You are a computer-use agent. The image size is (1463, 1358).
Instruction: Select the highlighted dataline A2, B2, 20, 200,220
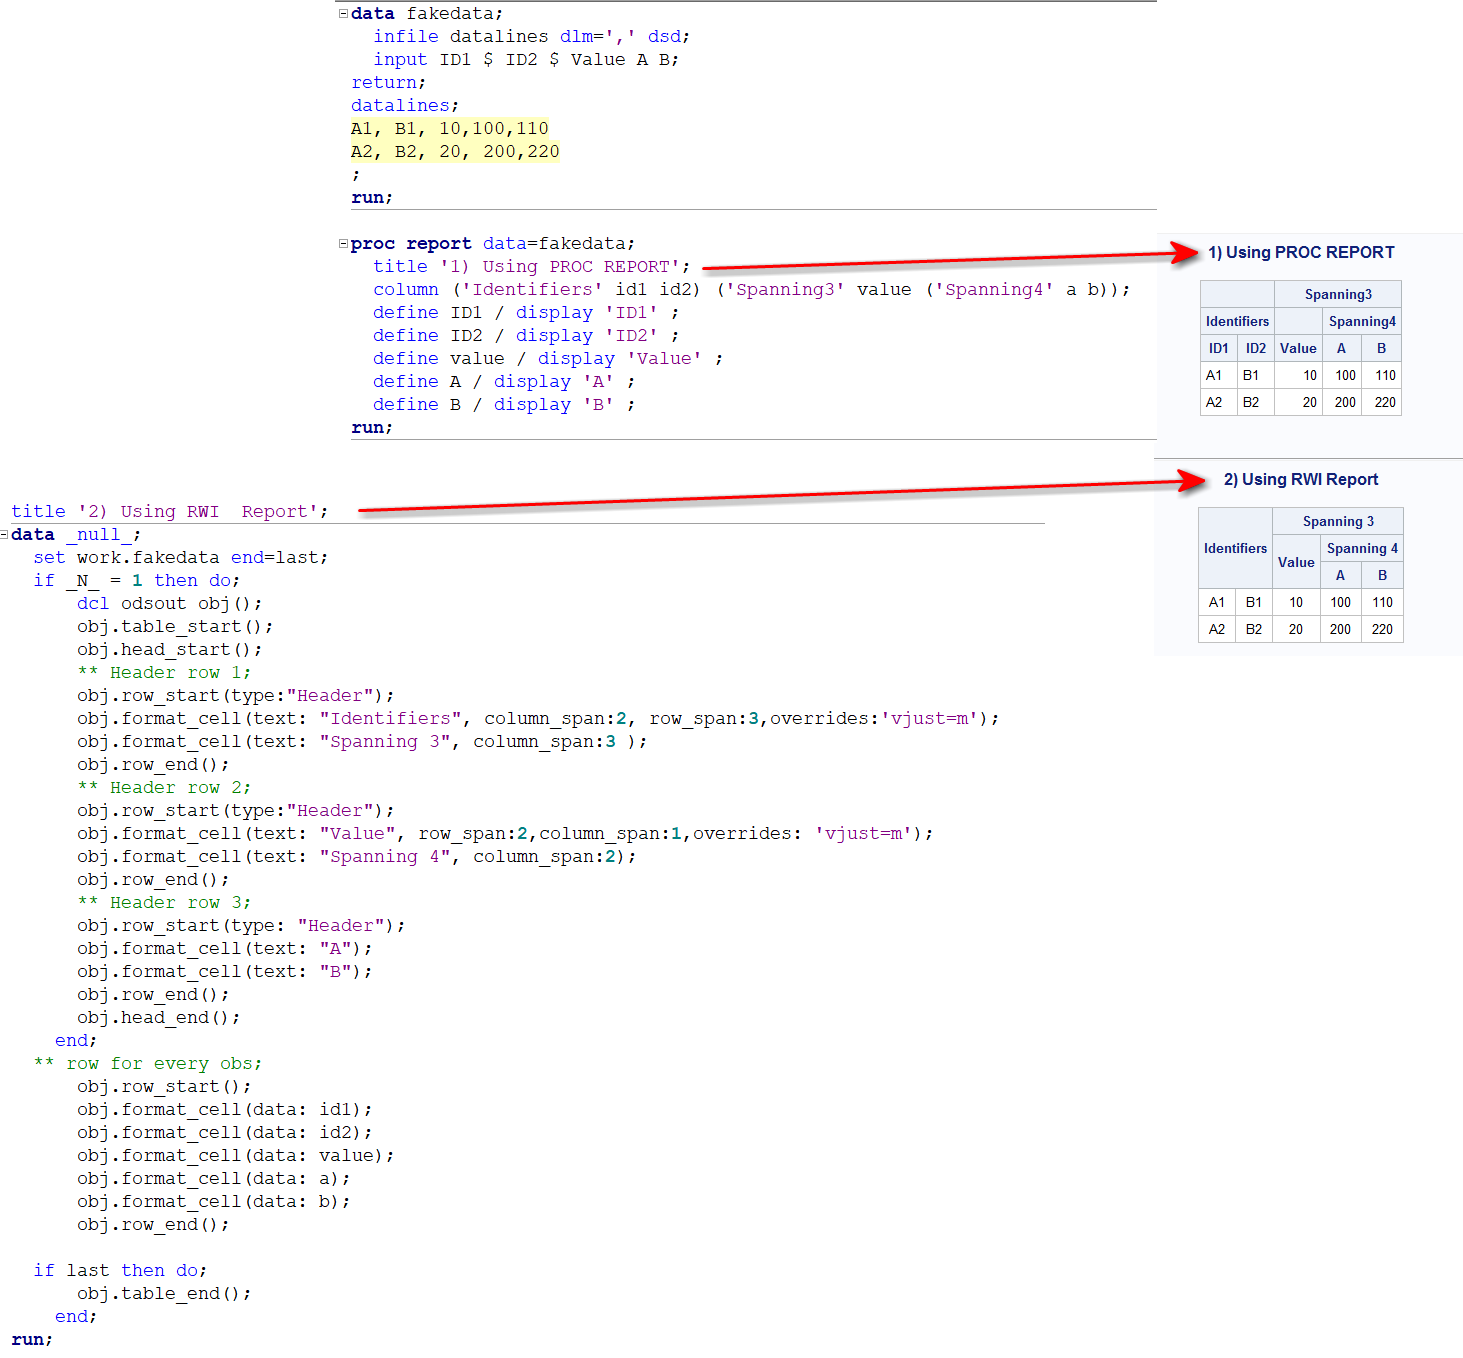point(454,151)
